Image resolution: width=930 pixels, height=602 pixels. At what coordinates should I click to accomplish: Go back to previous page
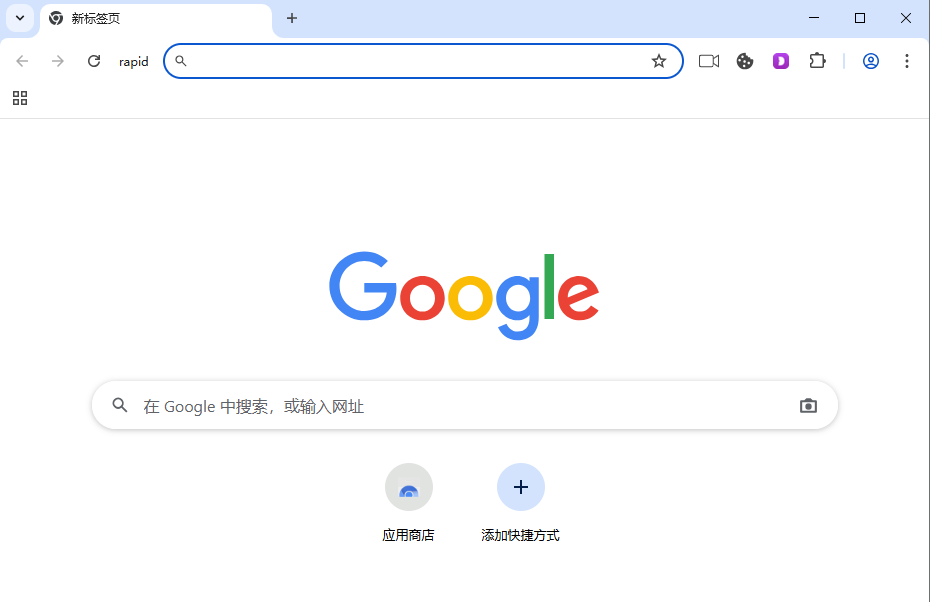click(x=22, y=61)
